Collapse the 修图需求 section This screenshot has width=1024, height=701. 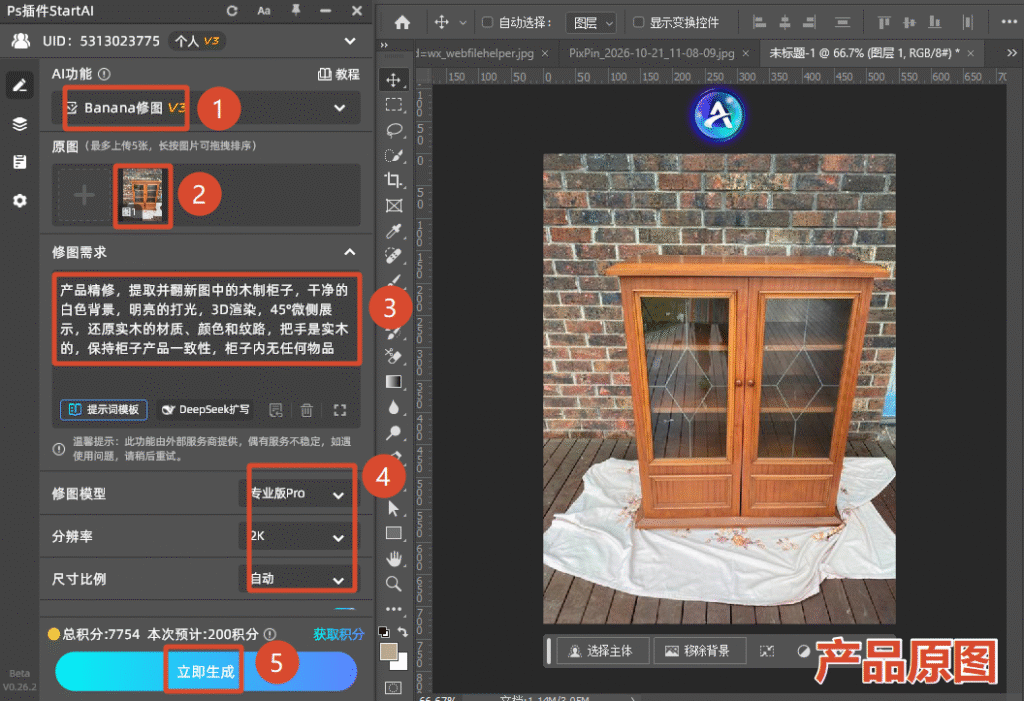(350, 252)
